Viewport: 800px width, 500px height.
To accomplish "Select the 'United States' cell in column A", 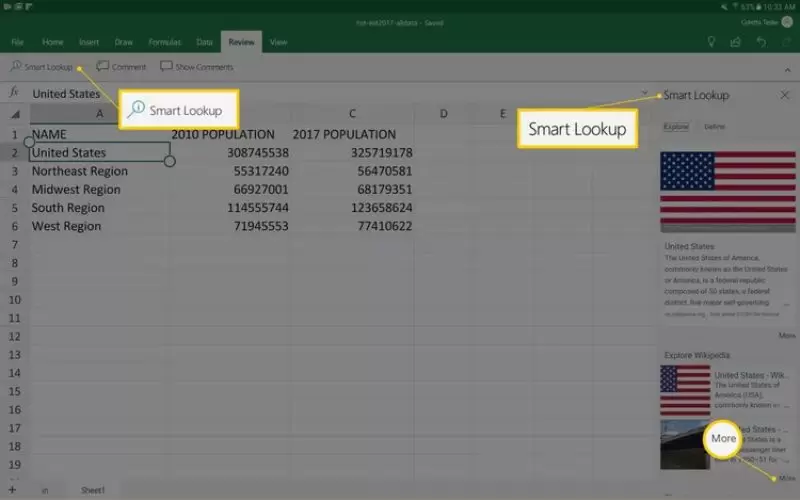I will tap(99, 153).
